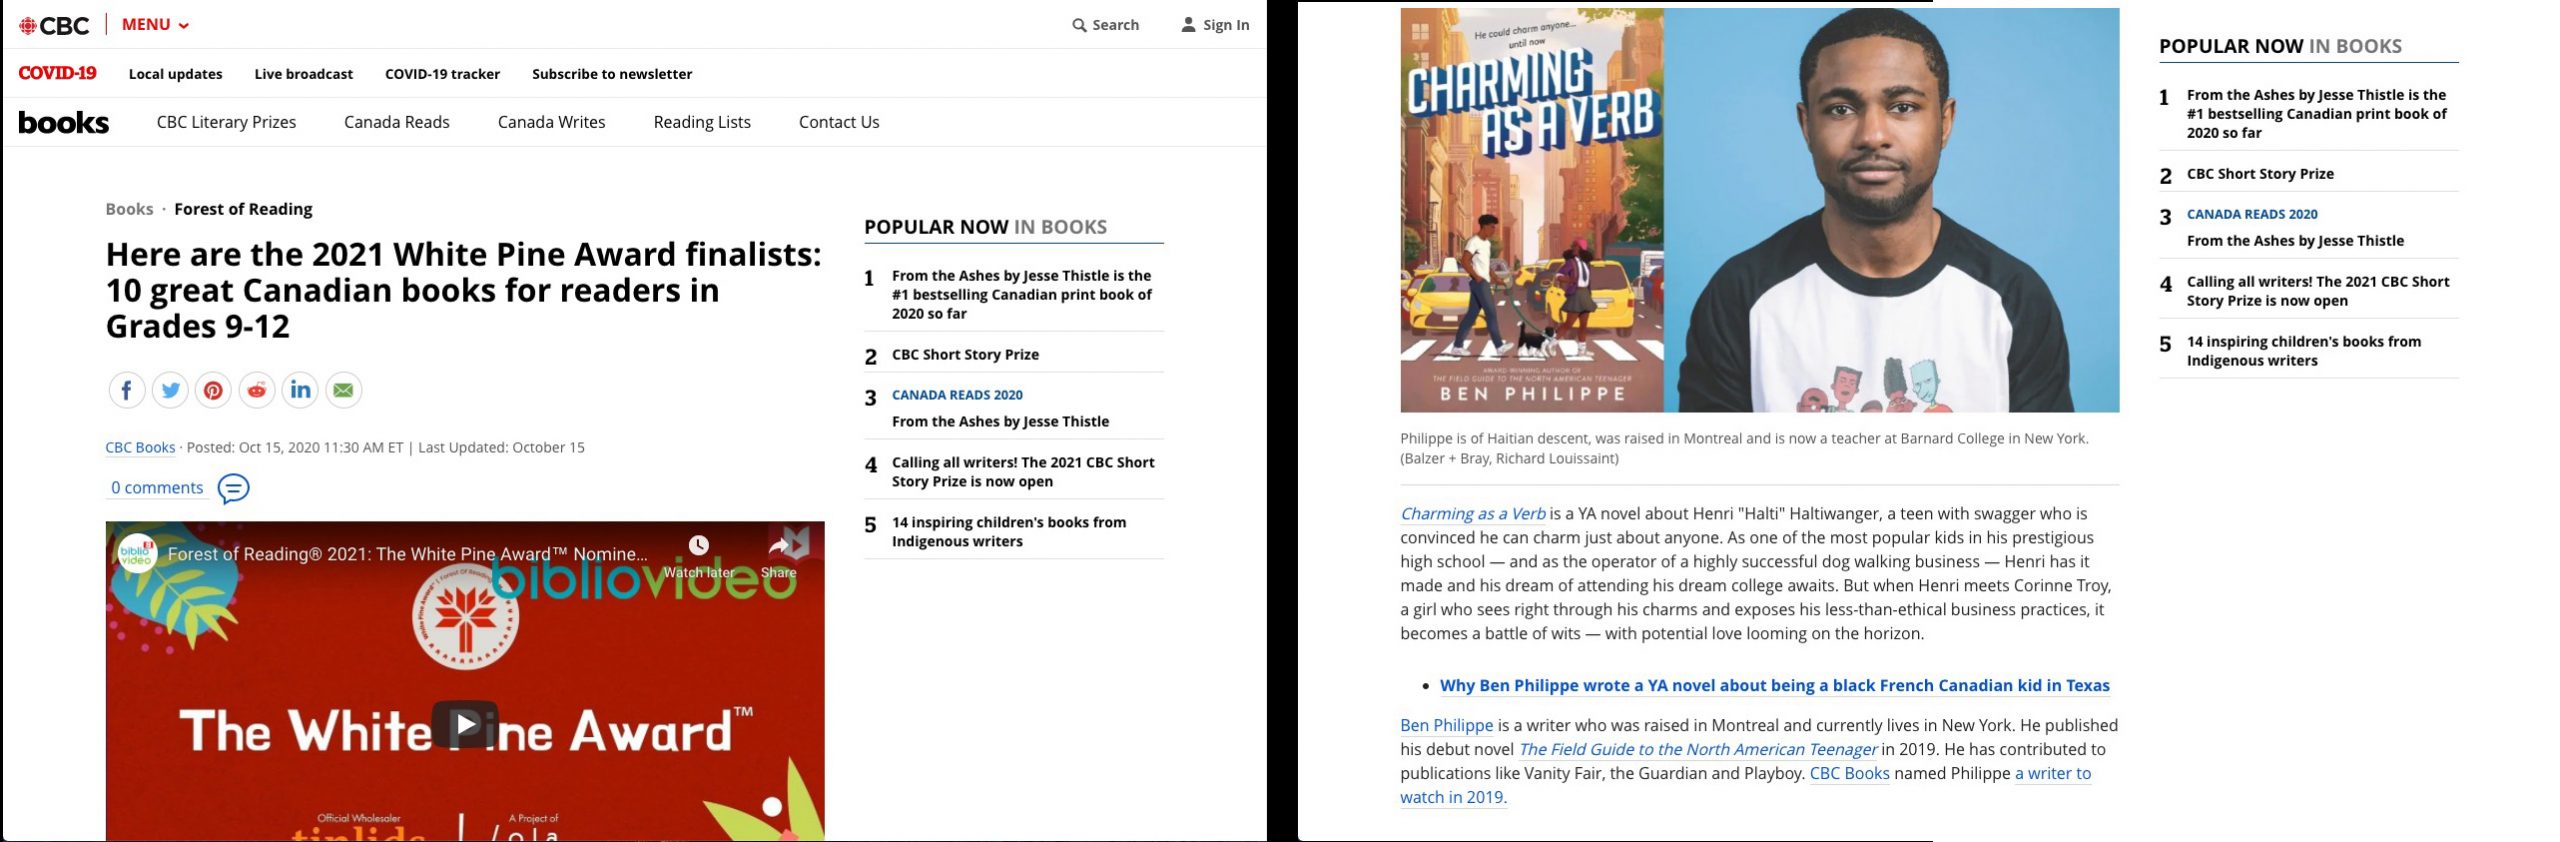Click the books section logo
The height and width of the screenshot is (842, 2560).
pyautogui.click(x=63, y=122)
